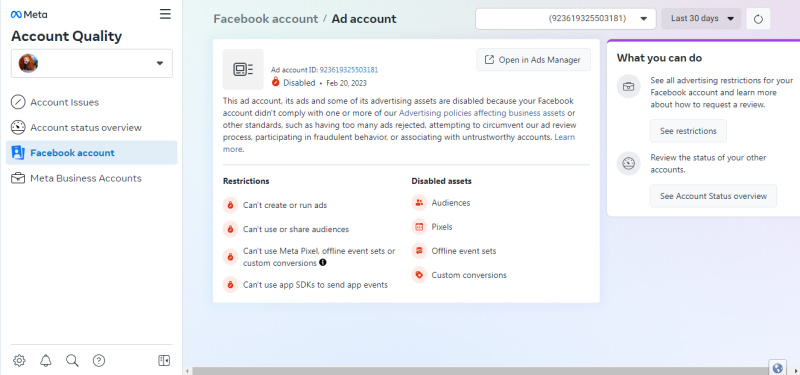Open Advertising policies affecting business assets link

(x=482, y=113)
